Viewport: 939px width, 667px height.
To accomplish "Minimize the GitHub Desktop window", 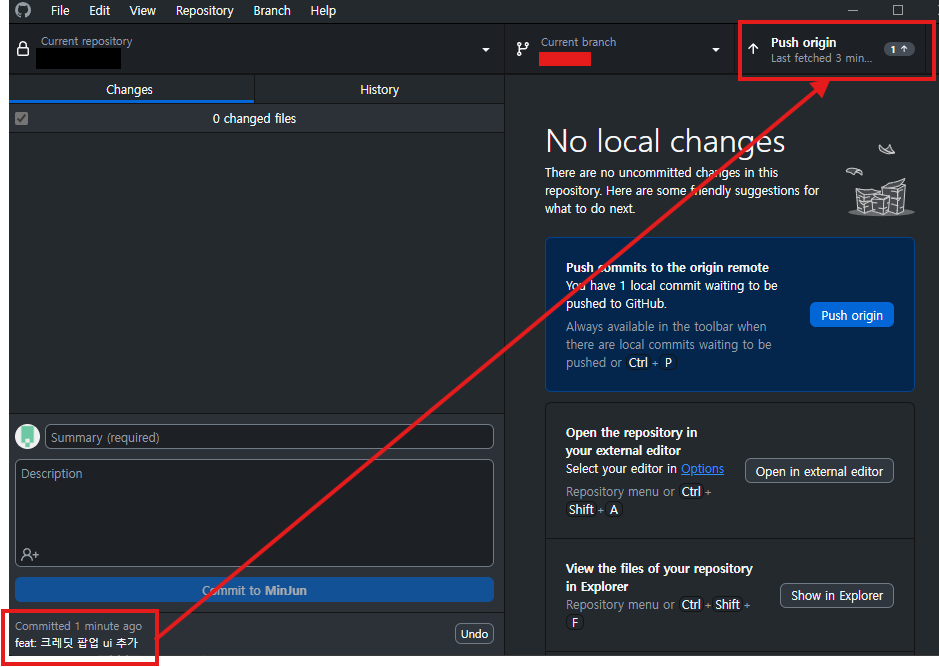I will 853,10.
